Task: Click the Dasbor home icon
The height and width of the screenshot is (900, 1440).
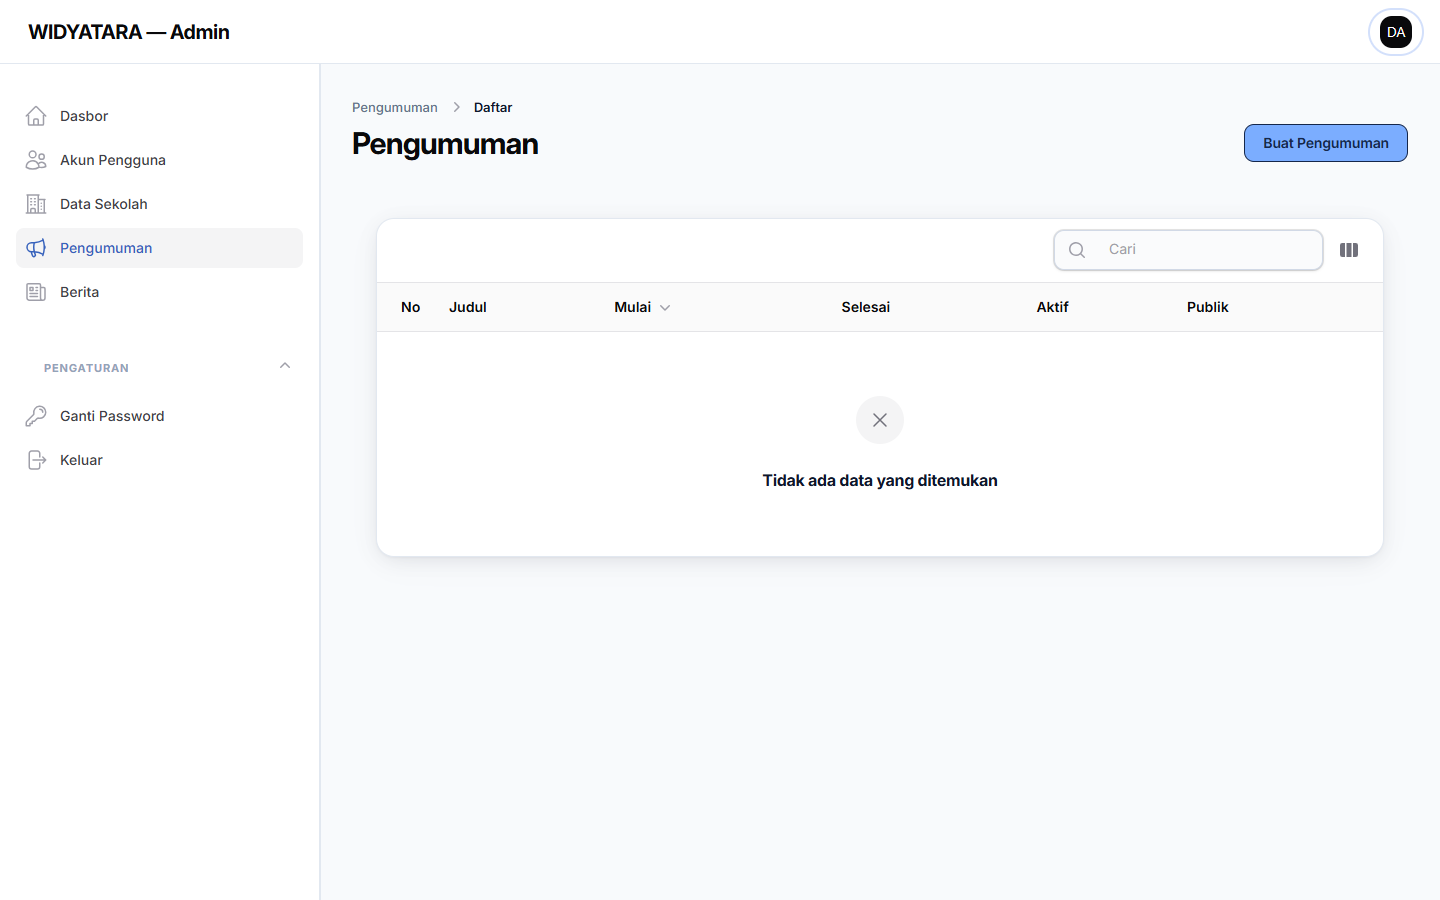Action: click(36, 116)
